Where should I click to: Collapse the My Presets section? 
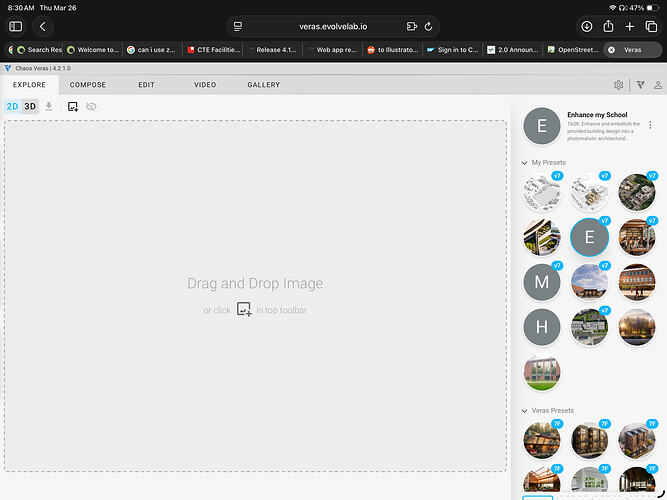tap(524, 162)
